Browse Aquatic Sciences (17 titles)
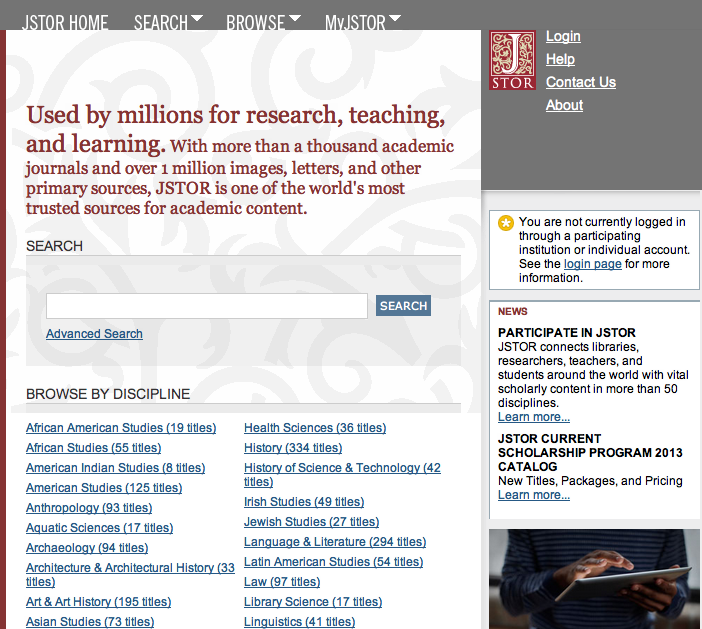Image resolution: width=702 pixels, height=629 pixels. 99,528
